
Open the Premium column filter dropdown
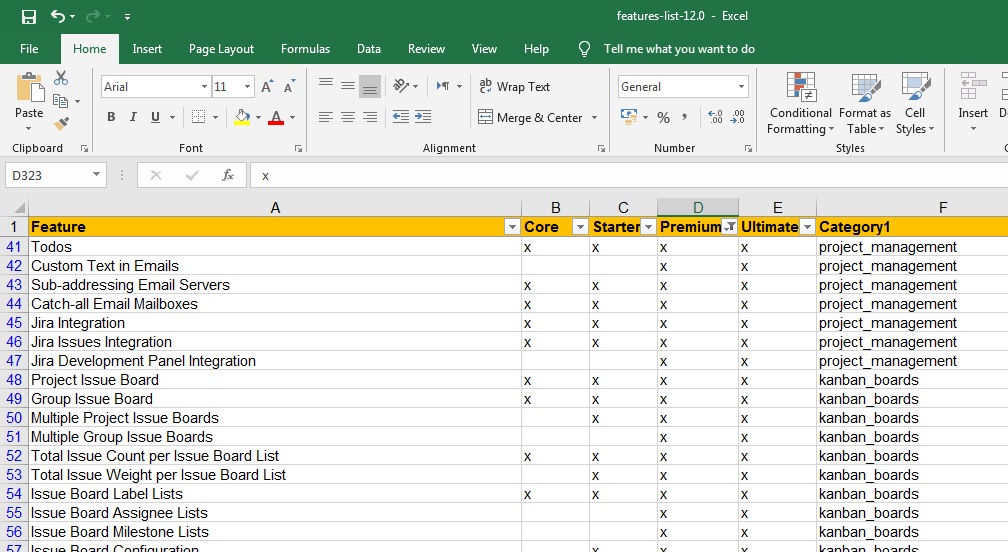pos(730,227)
